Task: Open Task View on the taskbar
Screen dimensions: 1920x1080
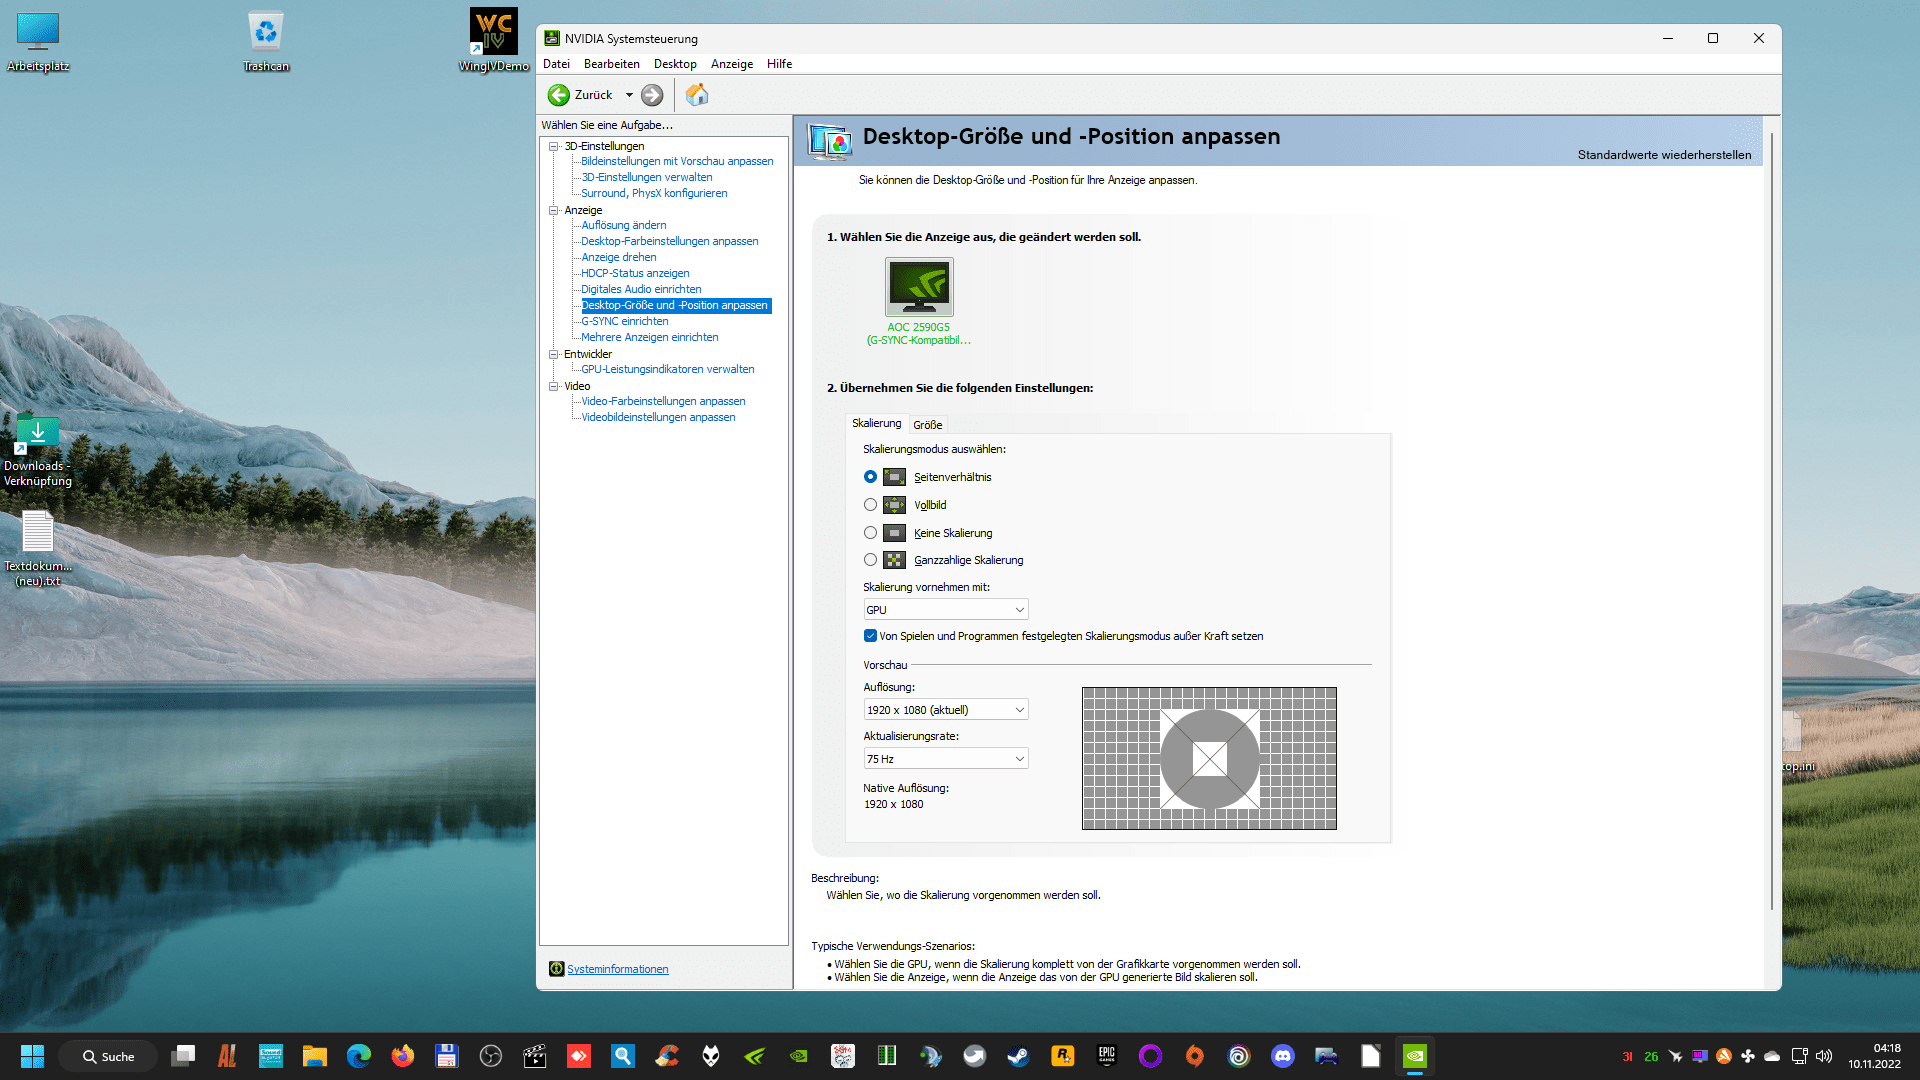Action: tap(183, 1056)
